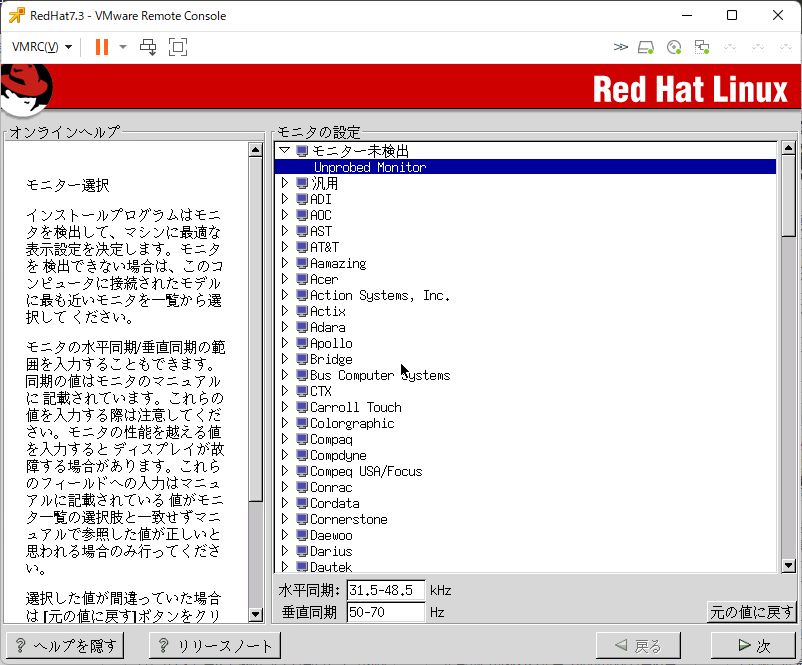Open the power options dropdown arrow

[123, 47]
